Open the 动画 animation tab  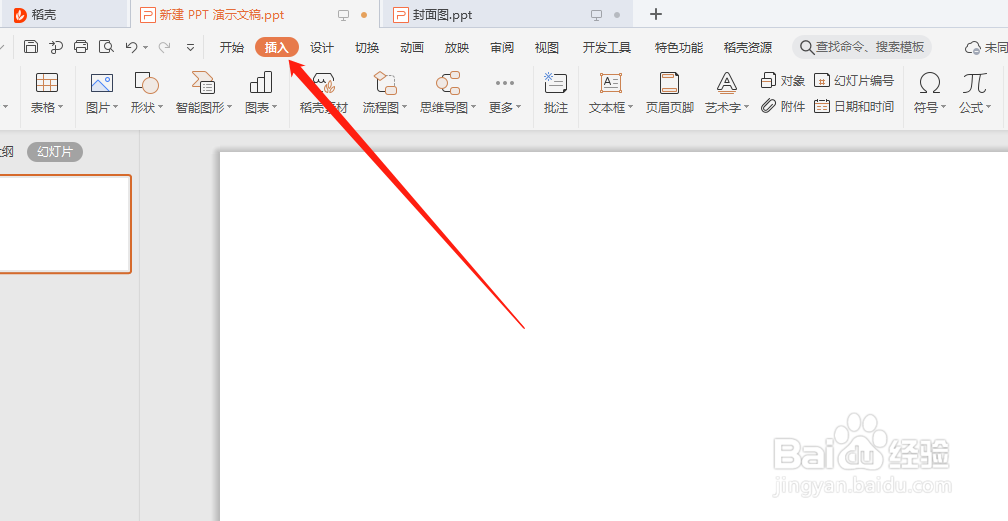click(411, 47)
